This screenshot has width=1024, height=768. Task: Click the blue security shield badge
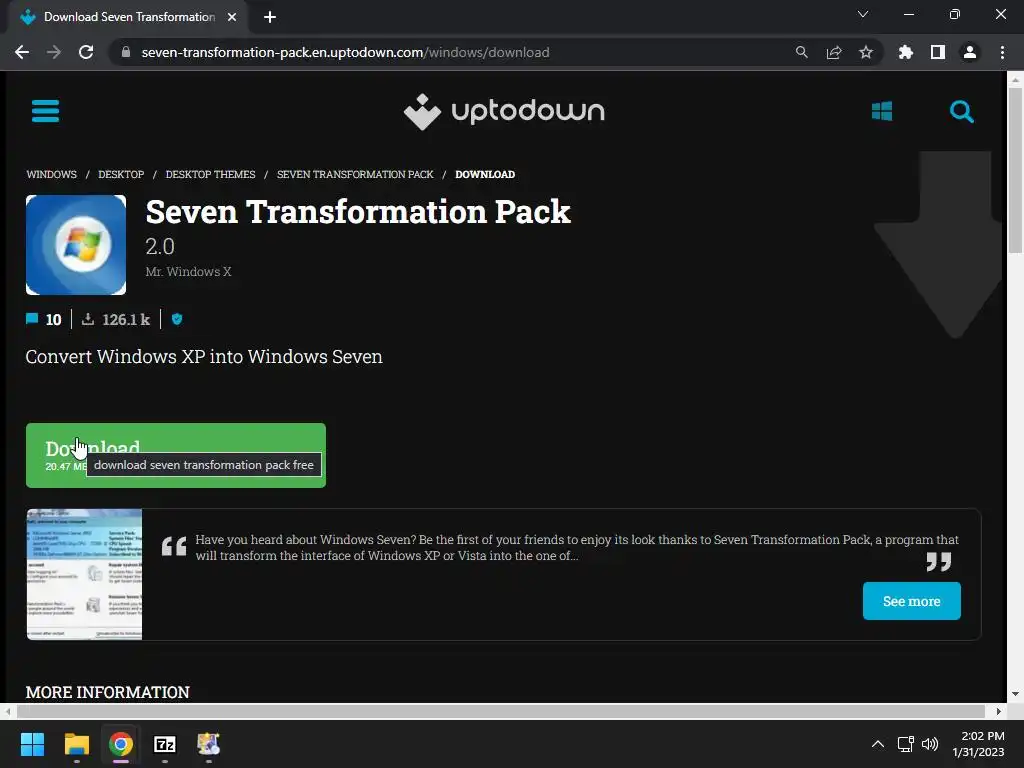pyautogui.click(x=177, y=319)
